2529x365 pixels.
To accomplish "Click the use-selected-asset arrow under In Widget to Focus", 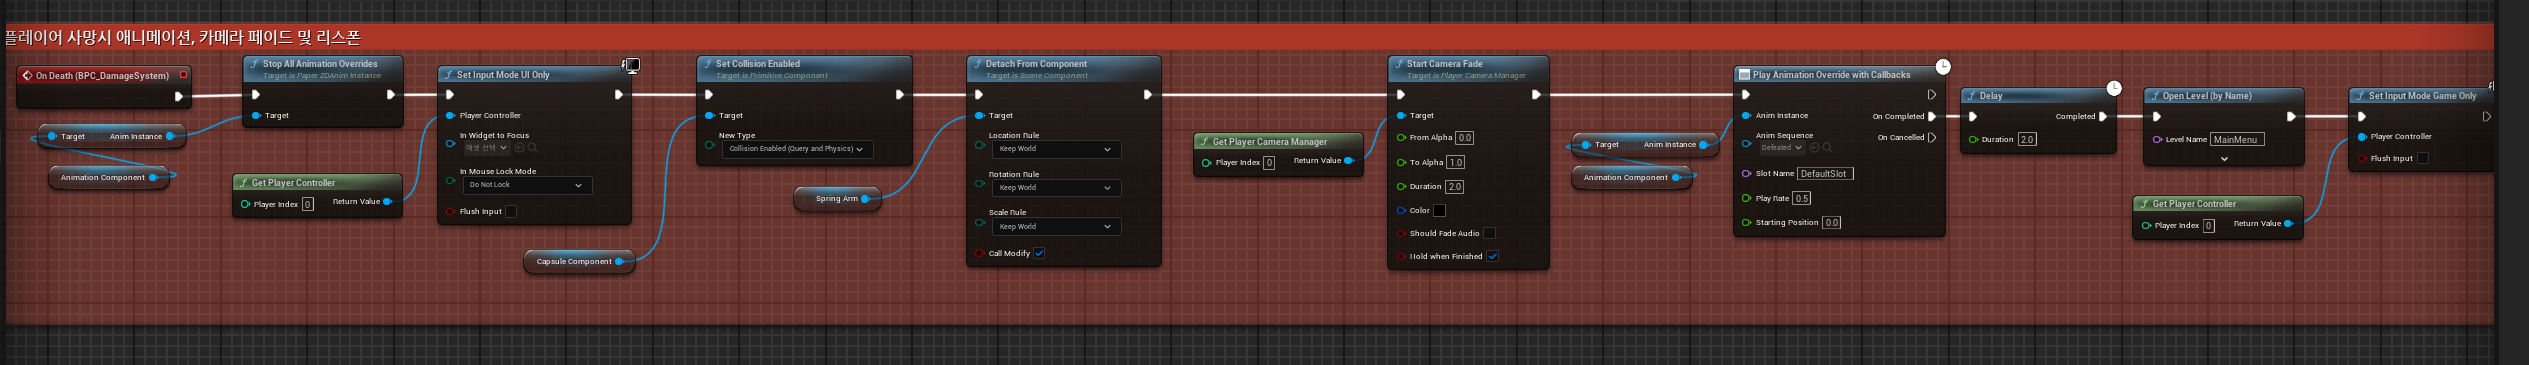I will click(520, 148).
